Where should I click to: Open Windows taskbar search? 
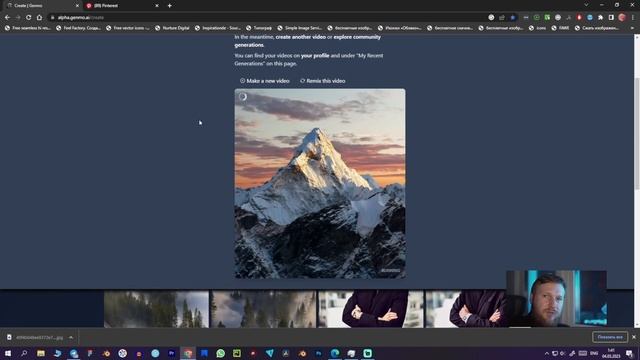(x=24, y=353)
